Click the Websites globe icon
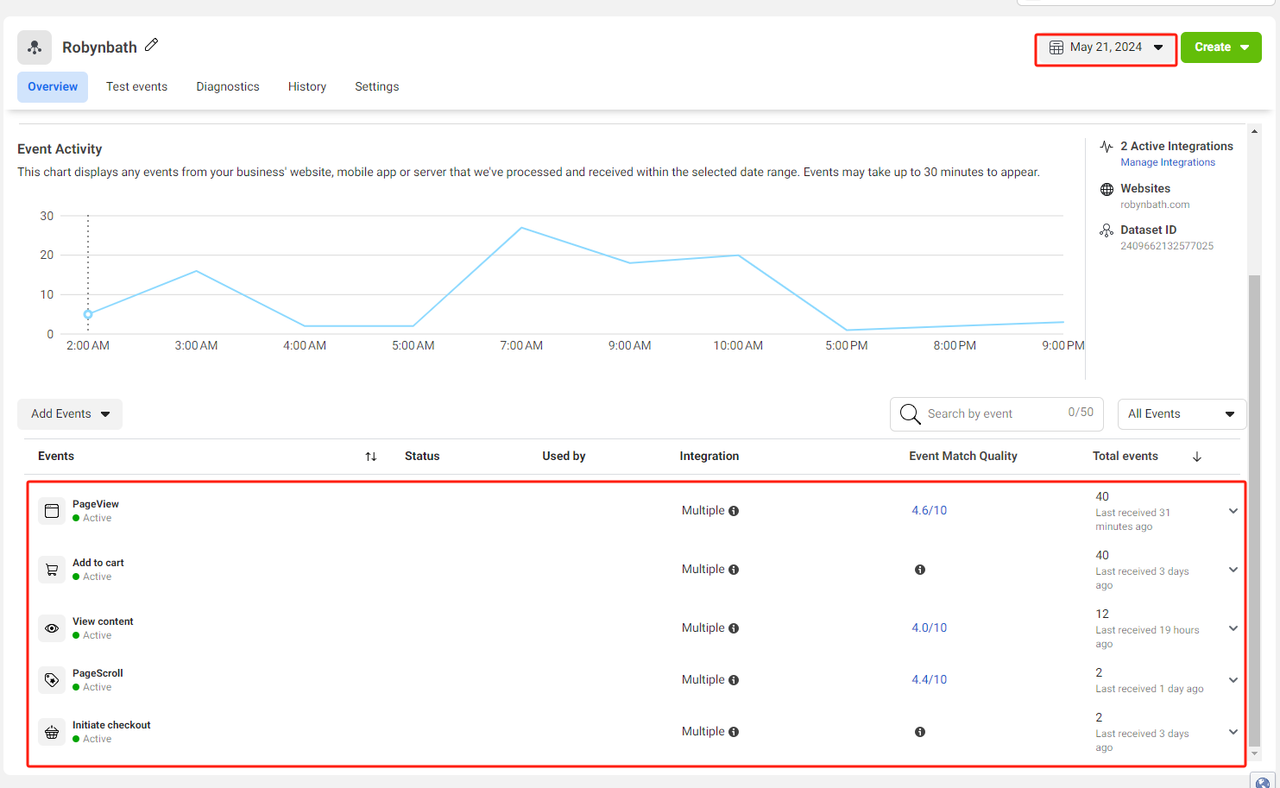1280x788 pixels. pyautogui.click(x=1106, y=189)
